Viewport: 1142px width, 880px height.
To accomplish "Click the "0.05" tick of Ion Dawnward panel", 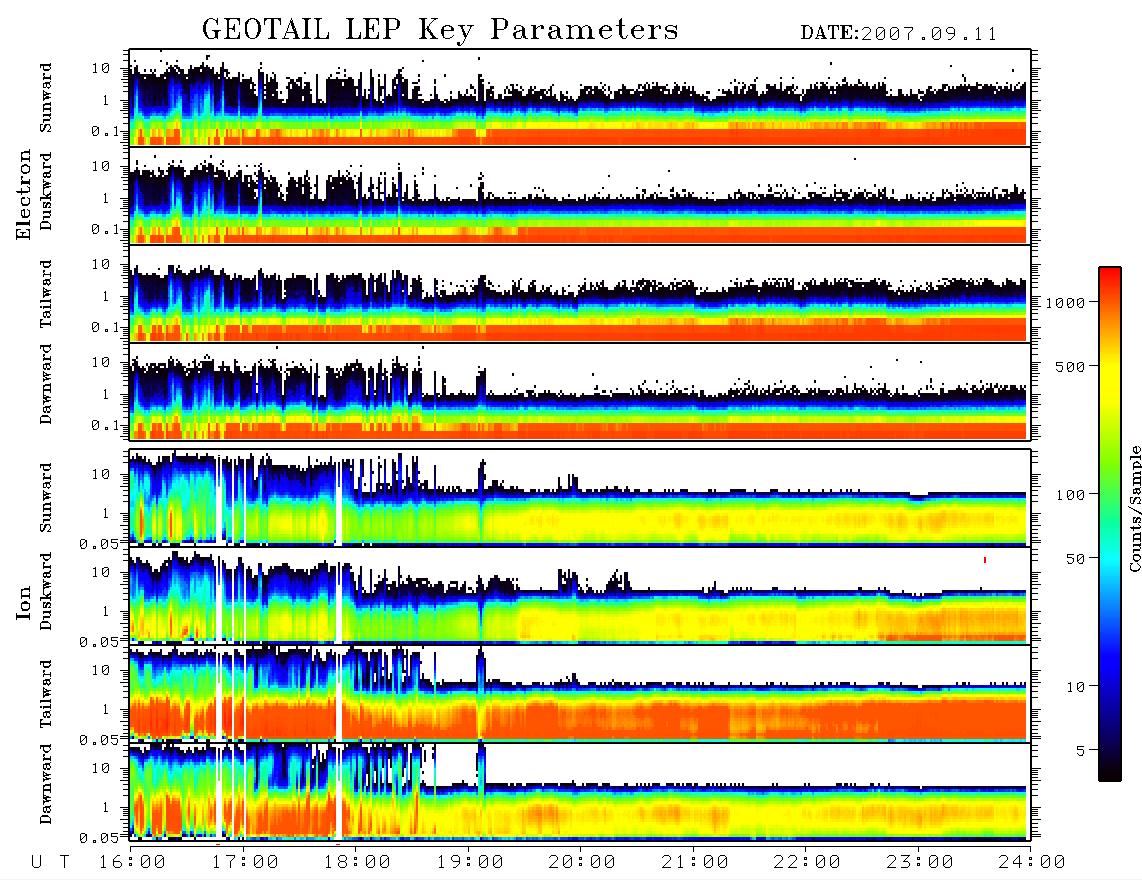I will pyautogui.click(x=99, y=838).
